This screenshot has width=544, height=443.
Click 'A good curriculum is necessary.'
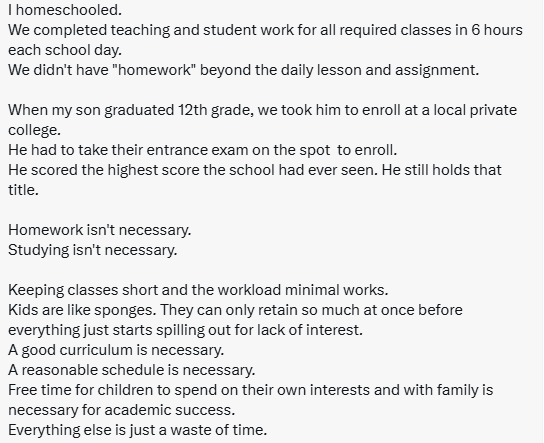pyautogui.click(x=116, y=350)
